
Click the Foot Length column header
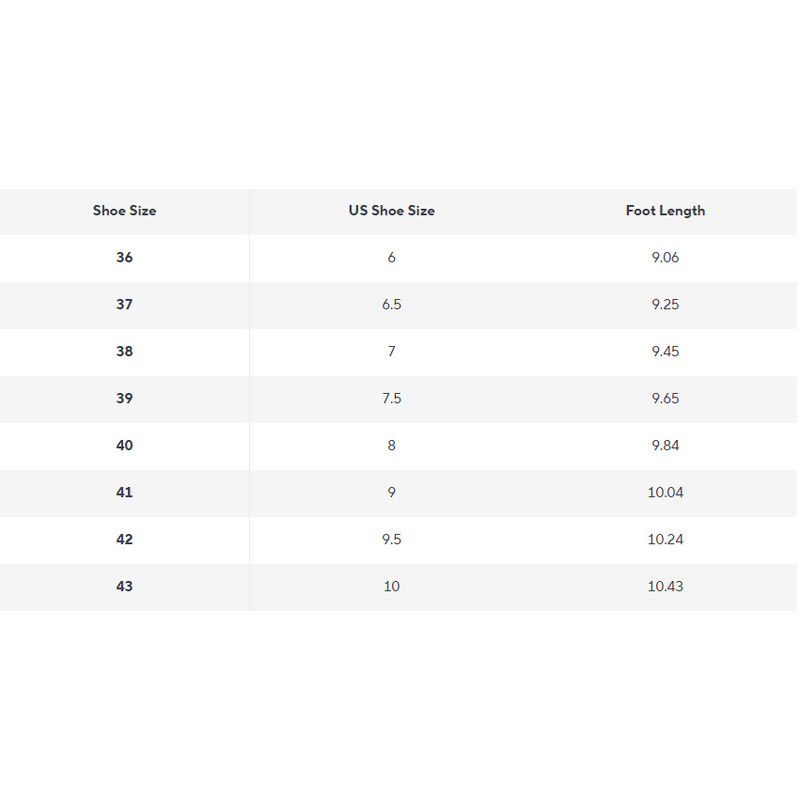tap(665, 211)
